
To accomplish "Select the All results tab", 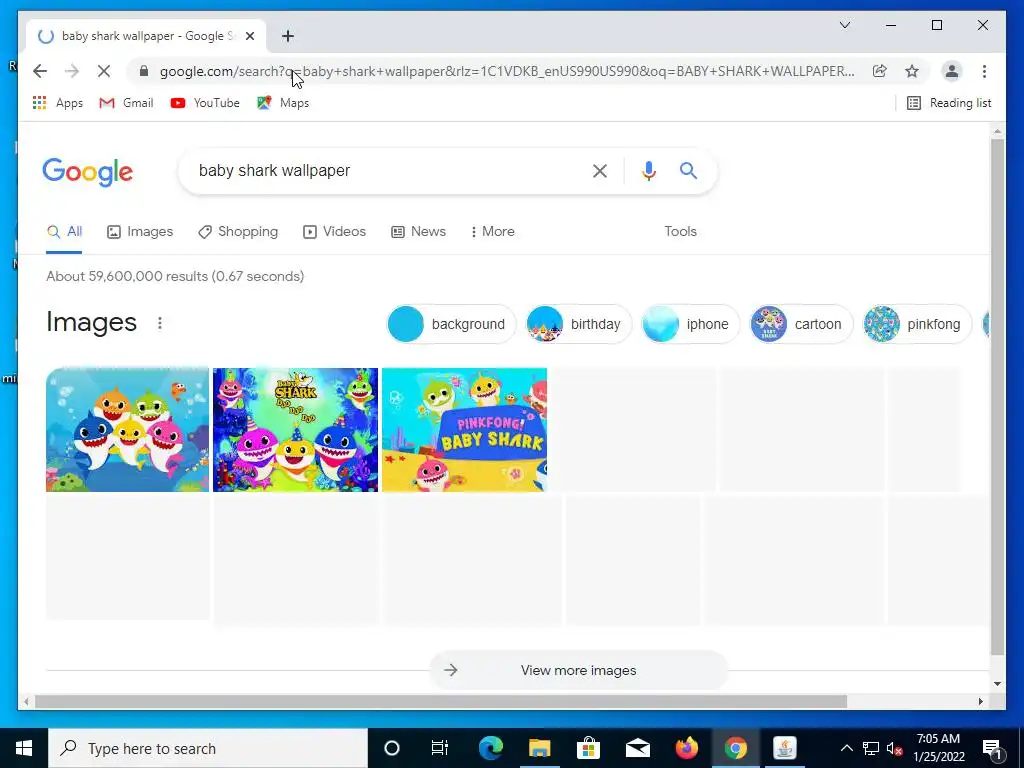I will tap(64, 232).
